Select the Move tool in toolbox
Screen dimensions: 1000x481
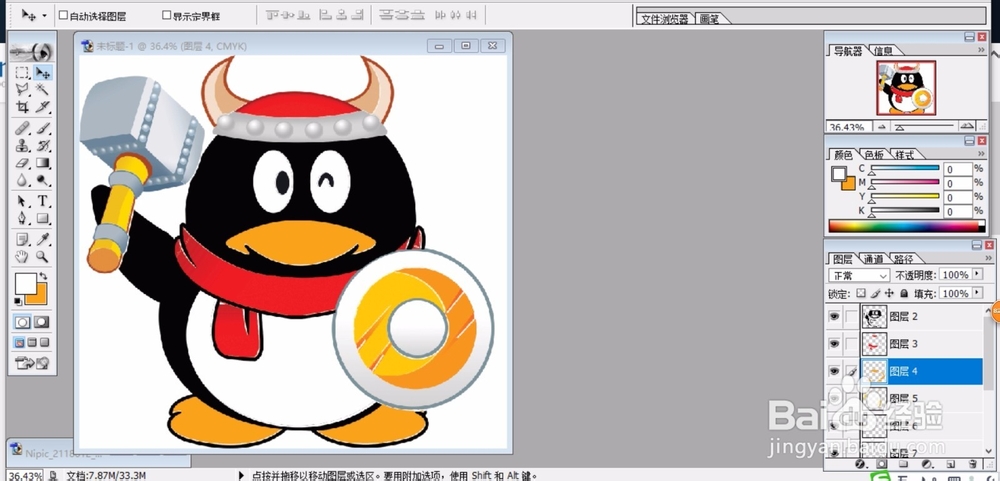43,73
